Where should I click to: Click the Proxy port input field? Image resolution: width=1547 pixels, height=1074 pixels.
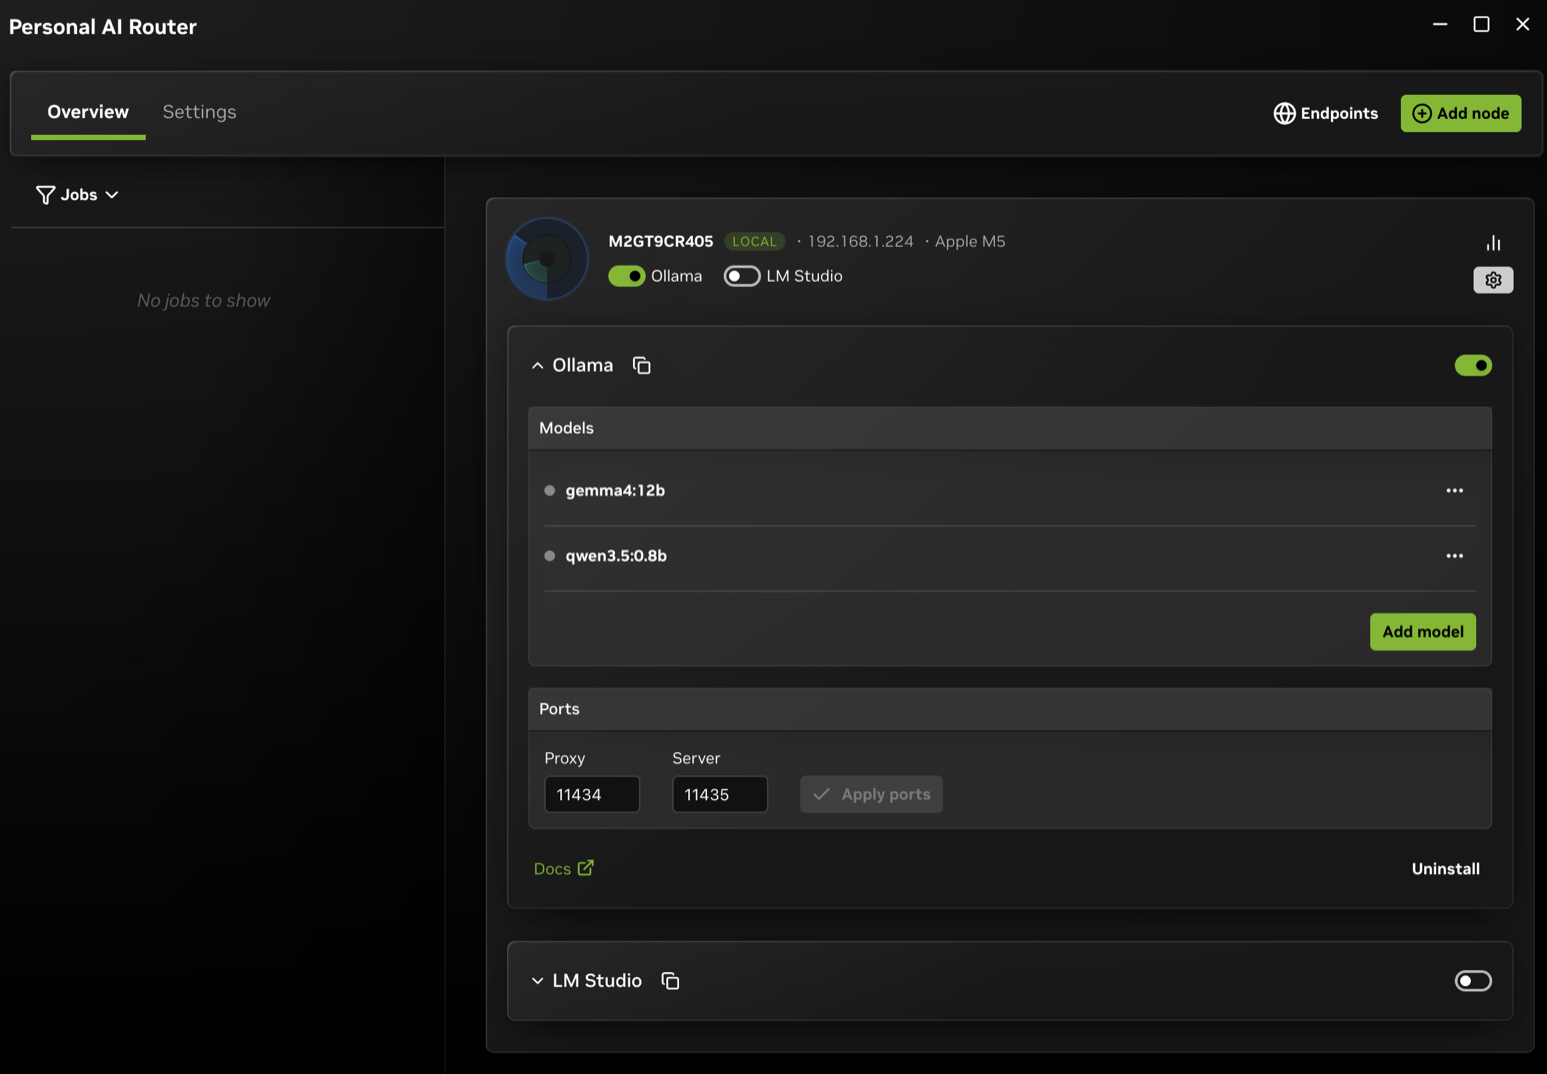click(x=592, y=794)
